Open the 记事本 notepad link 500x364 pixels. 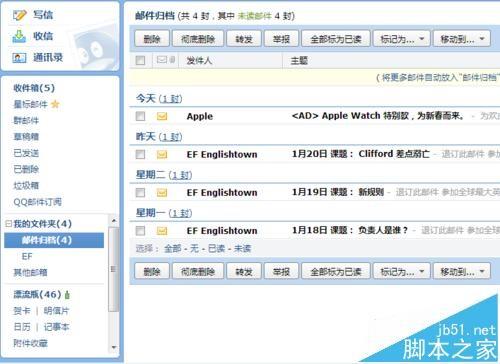(x=56, y=327)
